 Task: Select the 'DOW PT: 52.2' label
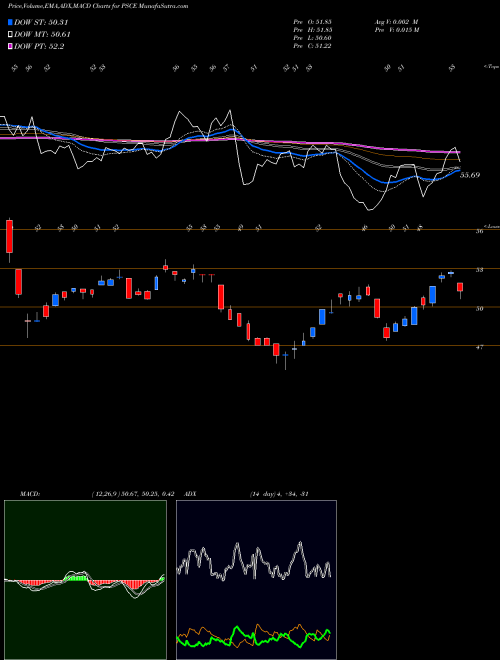(x=39, y=46)
